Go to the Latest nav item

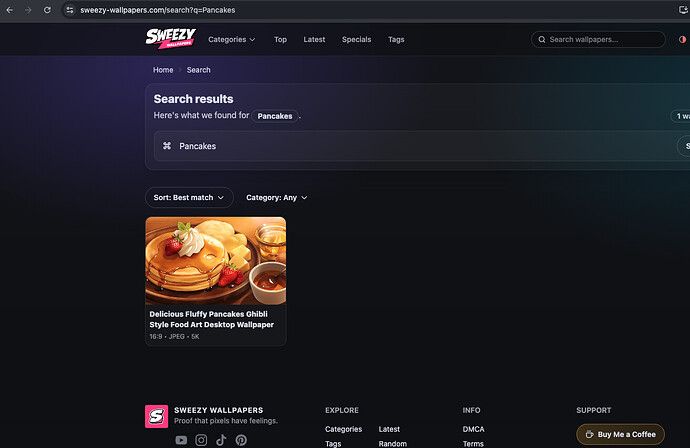coord(314,40)
